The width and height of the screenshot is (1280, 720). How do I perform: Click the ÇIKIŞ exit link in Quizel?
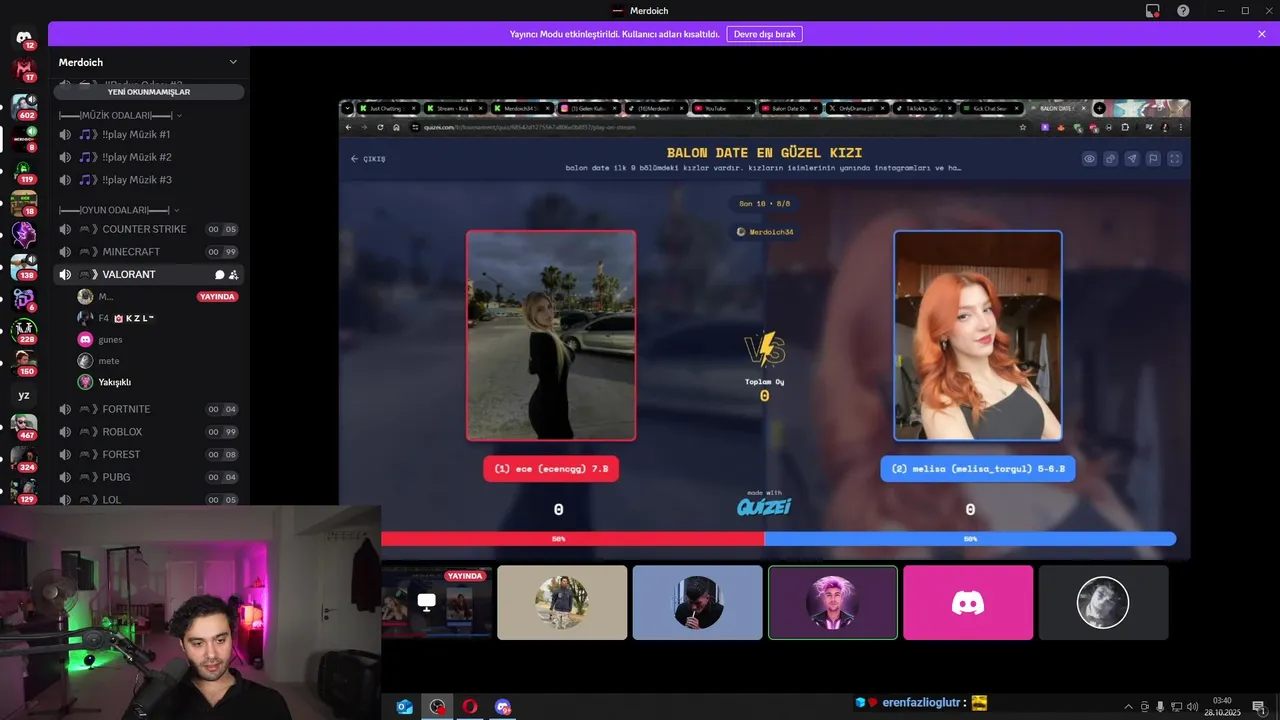click(x=368, y=159)
